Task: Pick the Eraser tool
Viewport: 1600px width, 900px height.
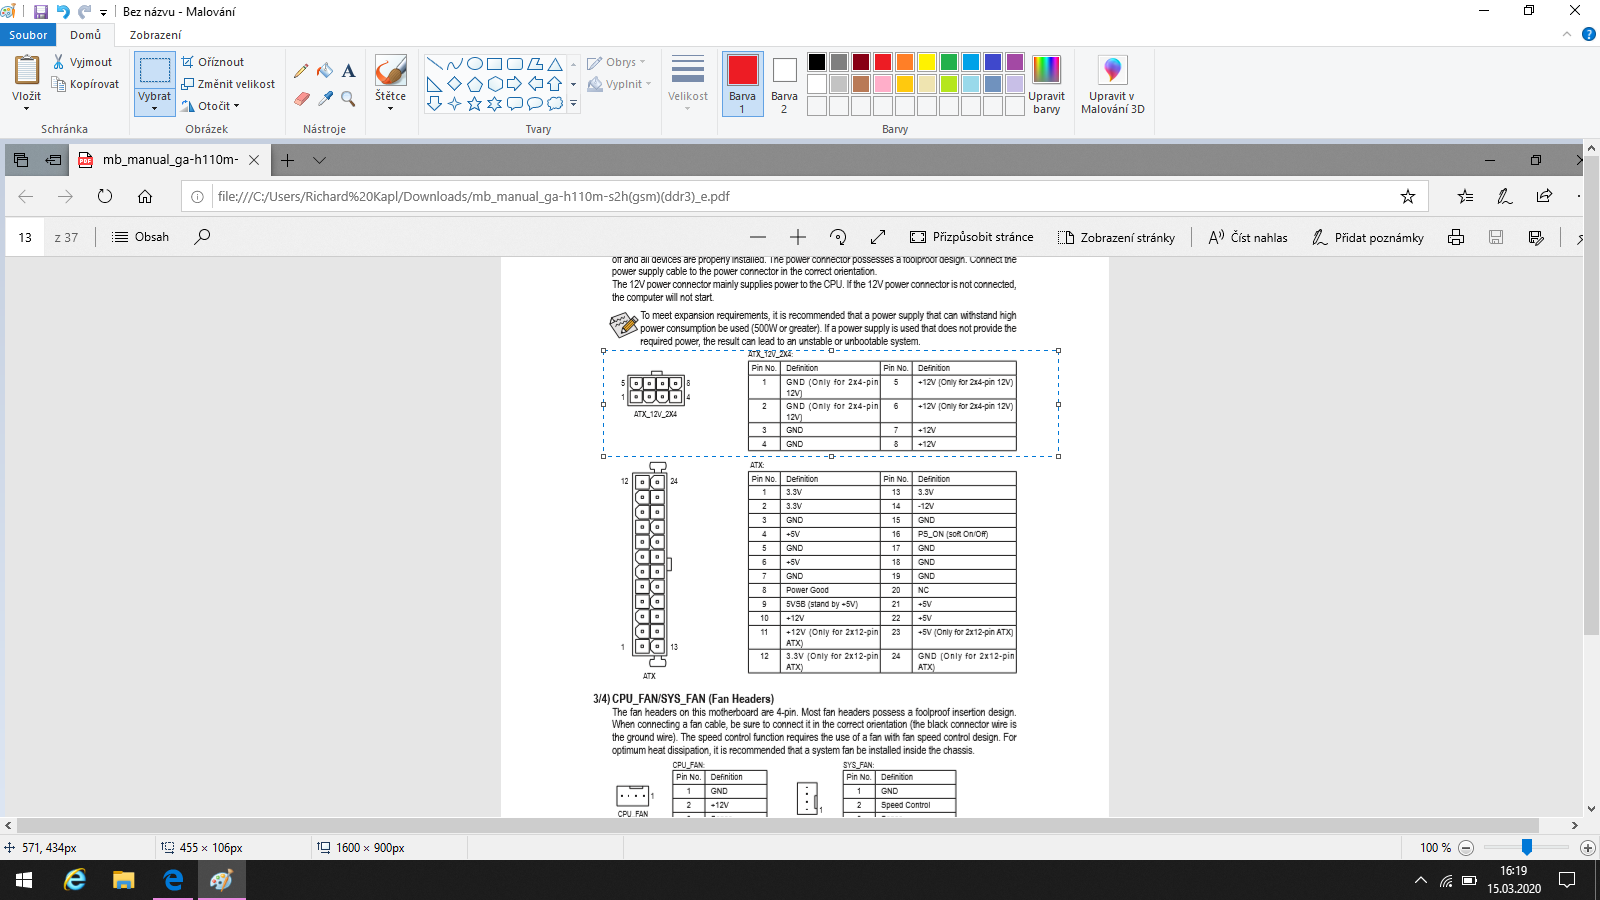Action: click(301, 98)
